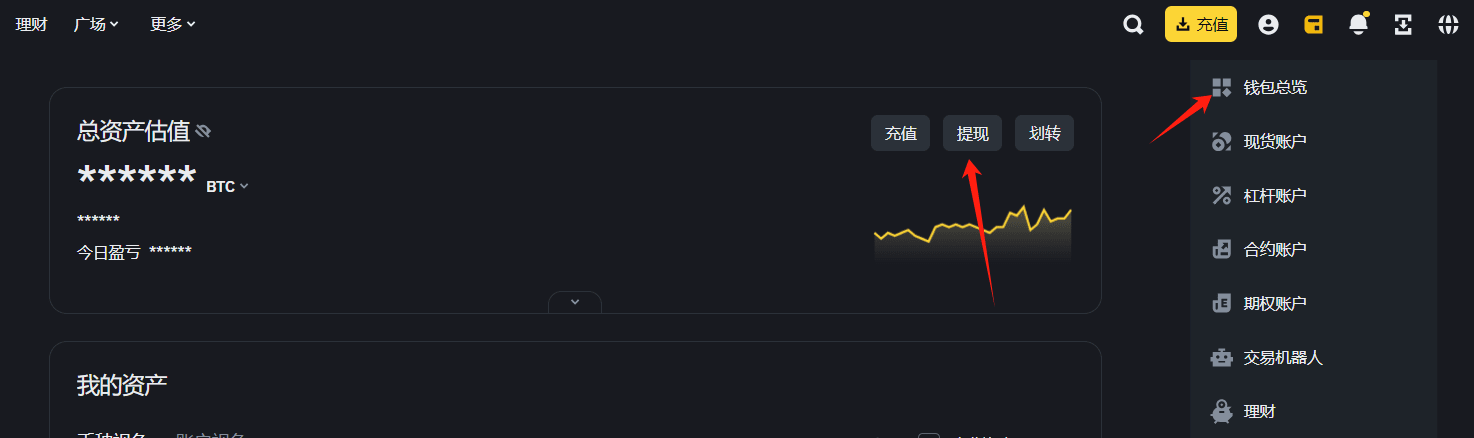The width and height of the screenshot is (1474, 438).
Task: Click the 杠杆账户 percent icon
Action: [1221, 195]
